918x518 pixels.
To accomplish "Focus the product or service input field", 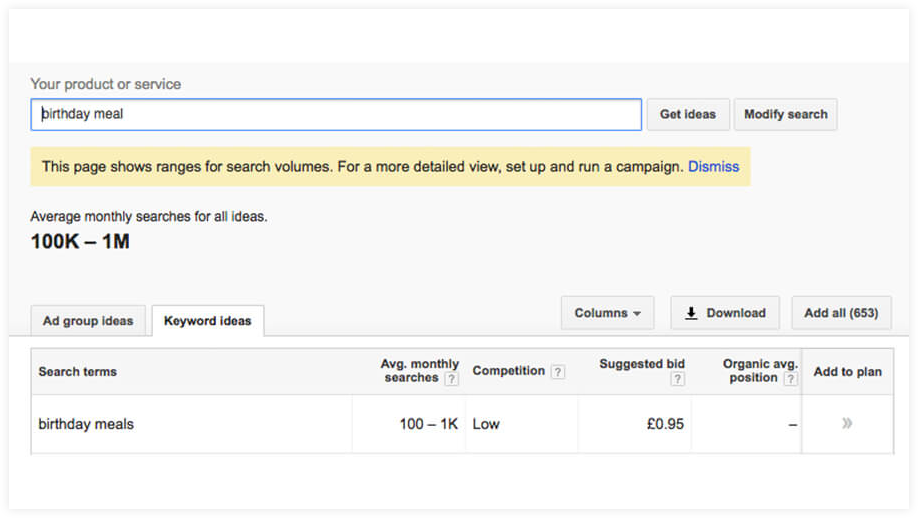I will (x=336, y=114).
